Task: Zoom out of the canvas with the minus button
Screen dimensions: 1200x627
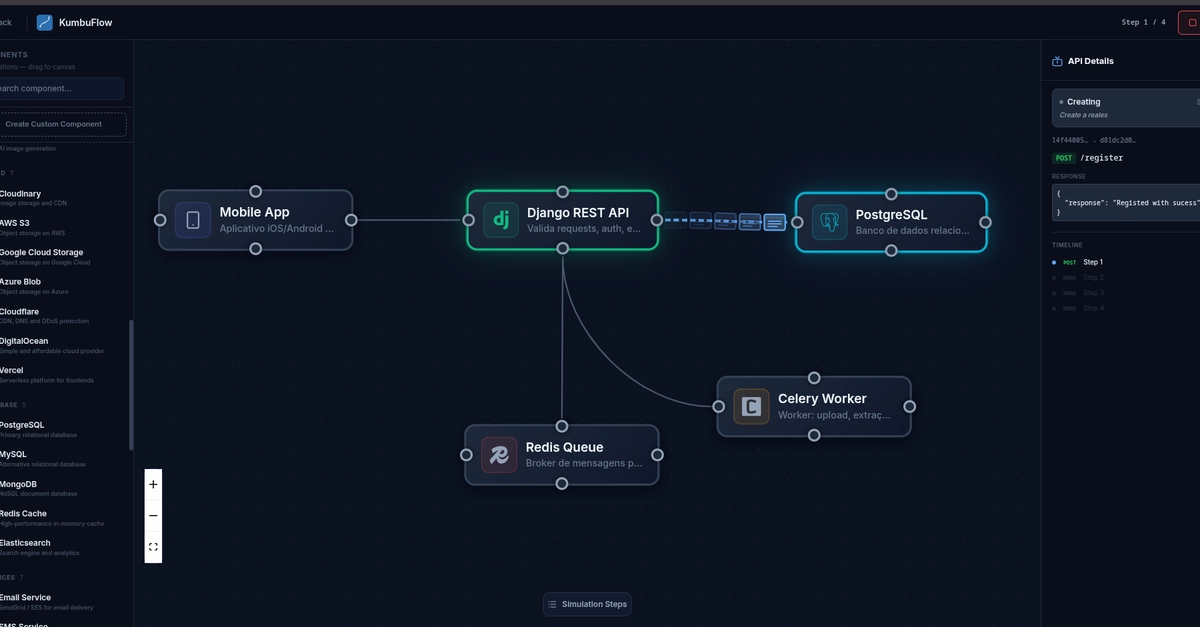Action: pyautogui.click(x=153, y=515)
